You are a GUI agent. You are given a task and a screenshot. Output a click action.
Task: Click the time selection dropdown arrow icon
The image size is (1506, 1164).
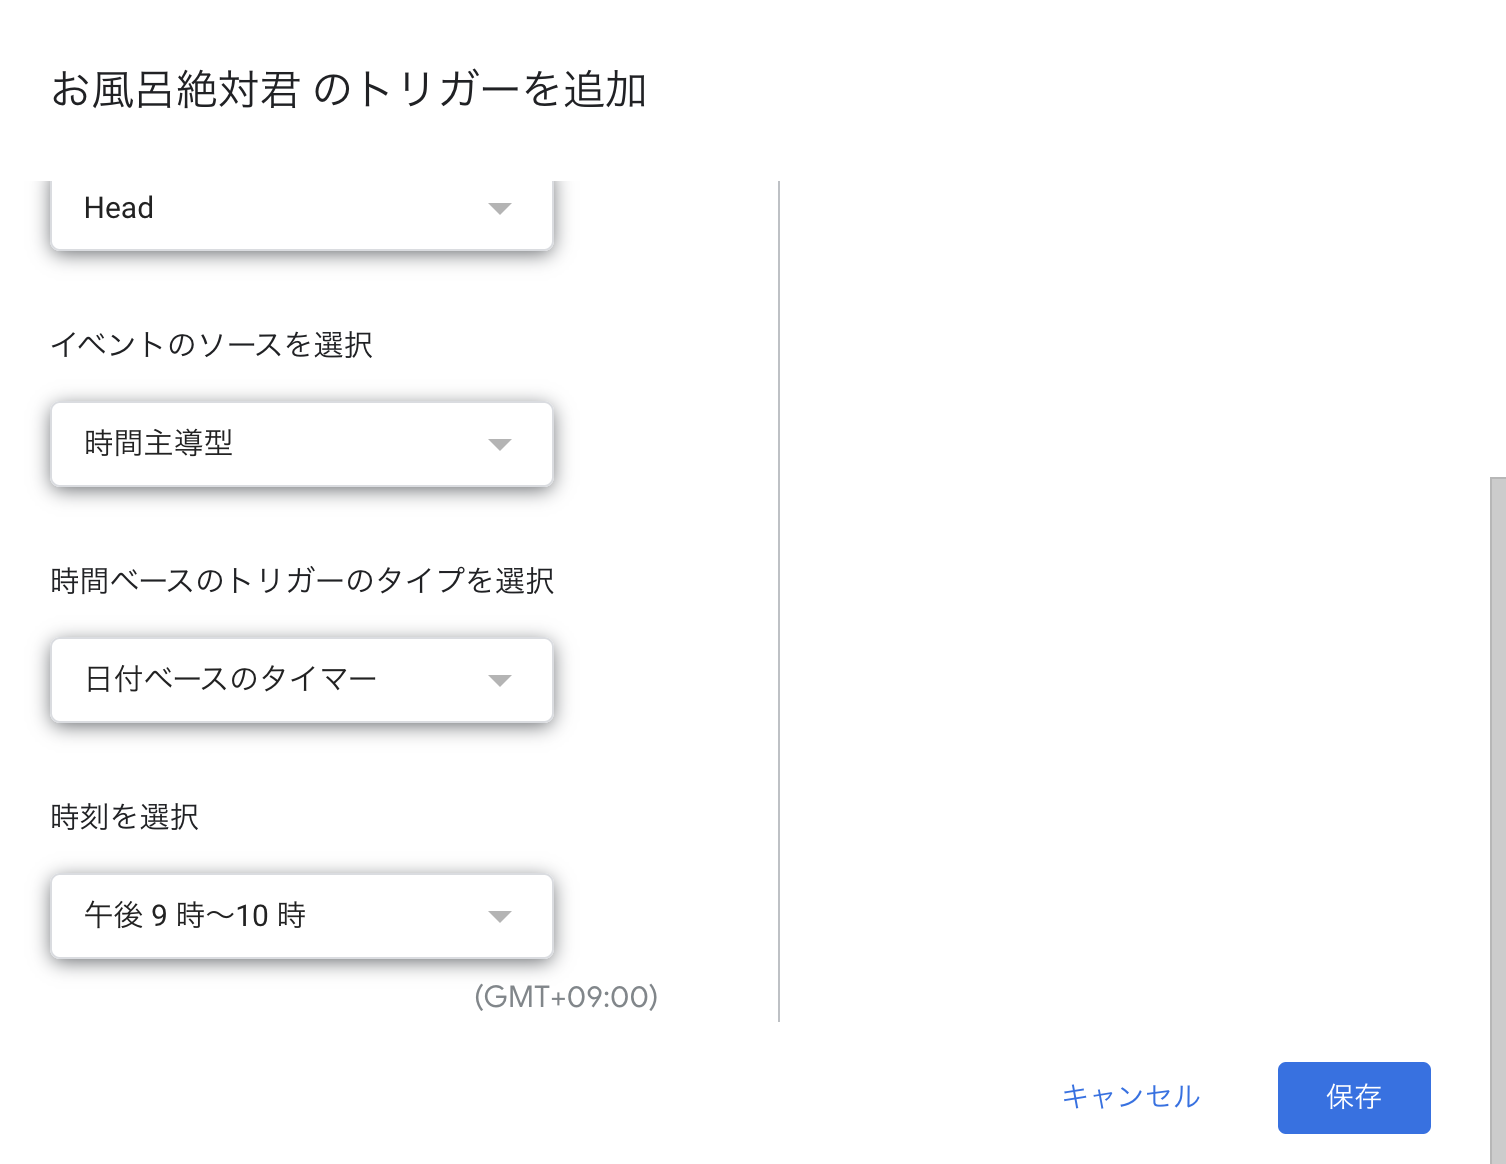pos(500,915)
